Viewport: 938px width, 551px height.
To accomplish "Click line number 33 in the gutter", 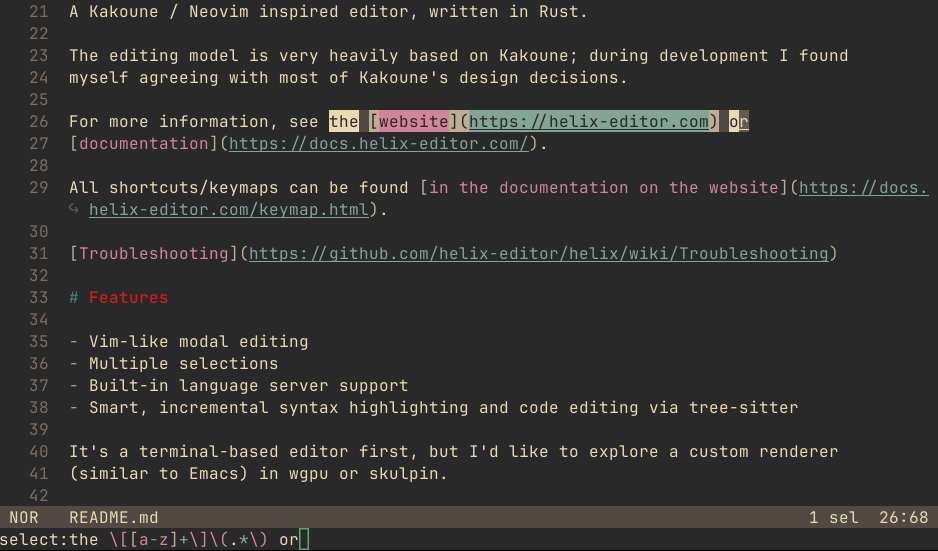I will point(39,298).
